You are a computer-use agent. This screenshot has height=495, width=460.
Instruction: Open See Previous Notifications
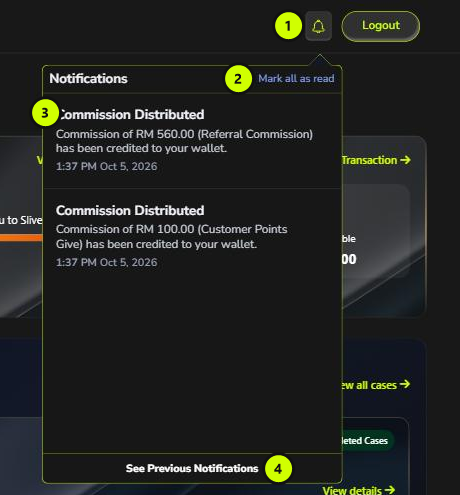point(192,468)
